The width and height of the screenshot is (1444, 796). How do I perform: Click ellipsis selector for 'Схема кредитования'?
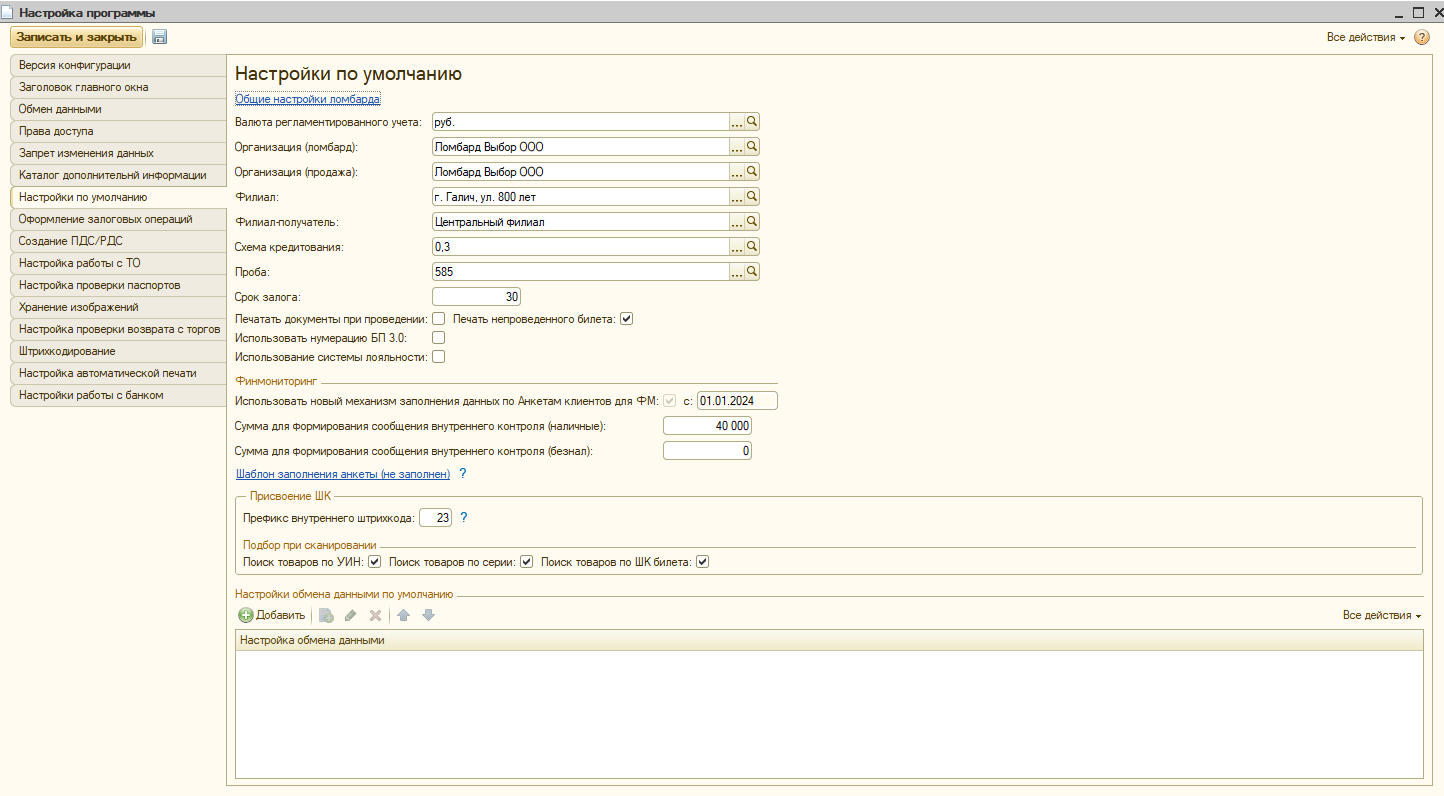737,247
